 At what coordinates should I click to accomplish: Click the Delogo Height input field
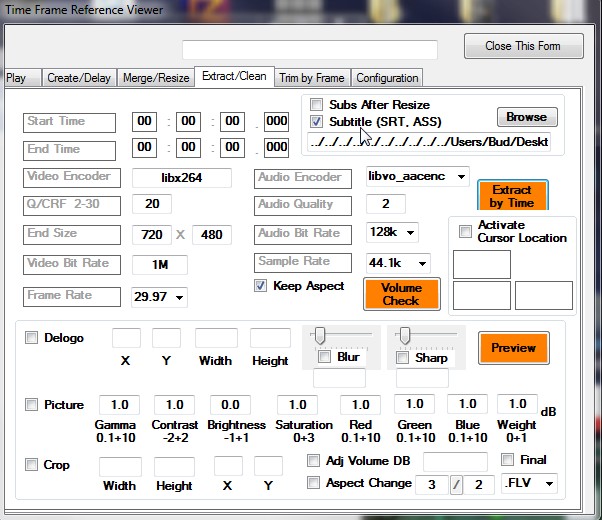click(x=270, y=338)
